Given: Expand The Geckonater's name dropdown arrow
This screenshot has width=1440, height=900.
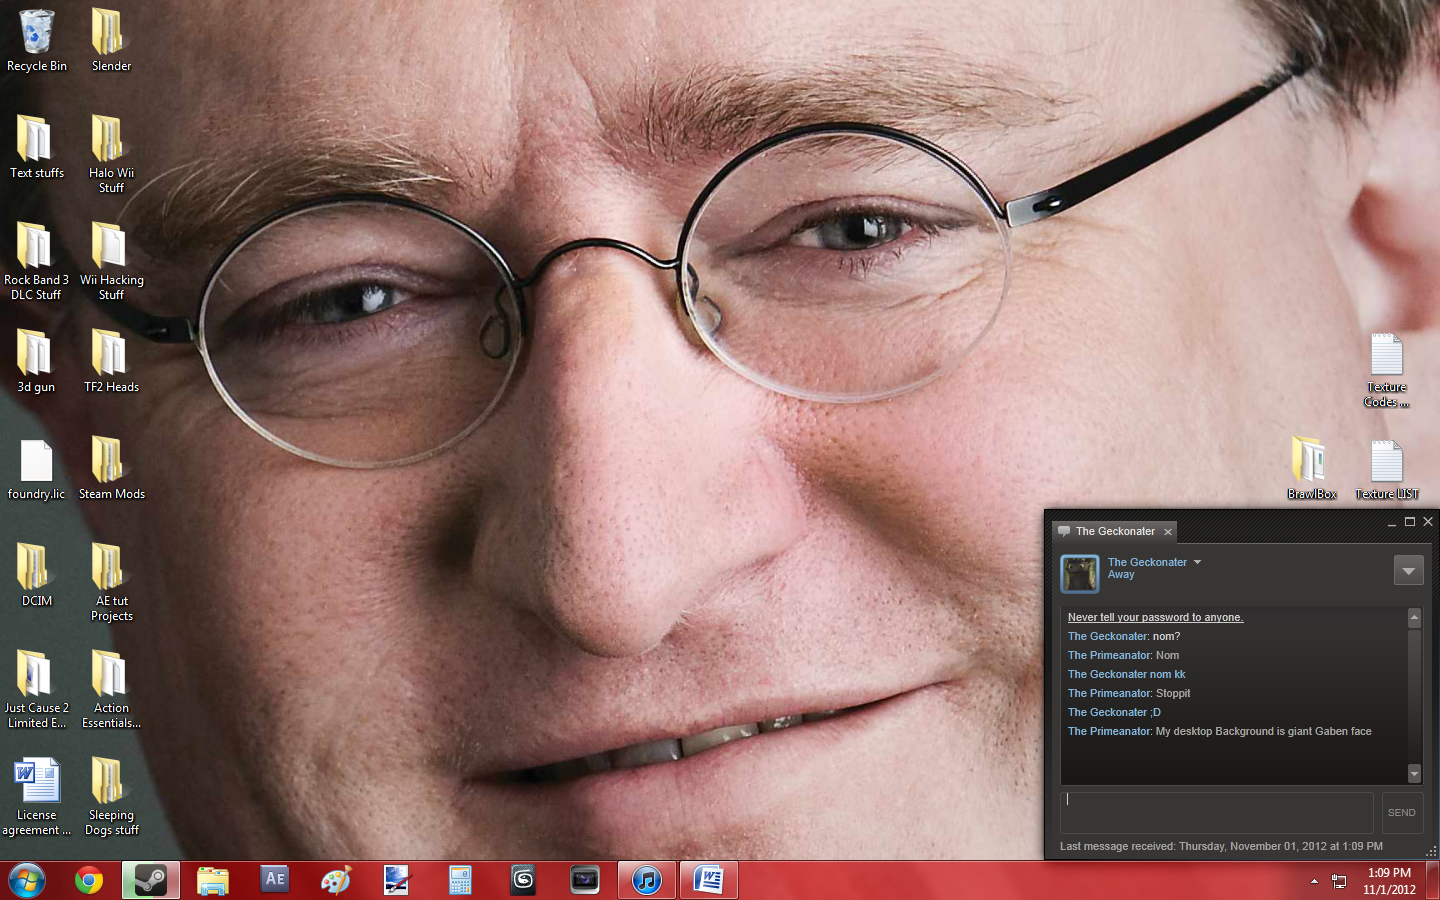Looking at the screenshot, I should tap(1198, 562).
